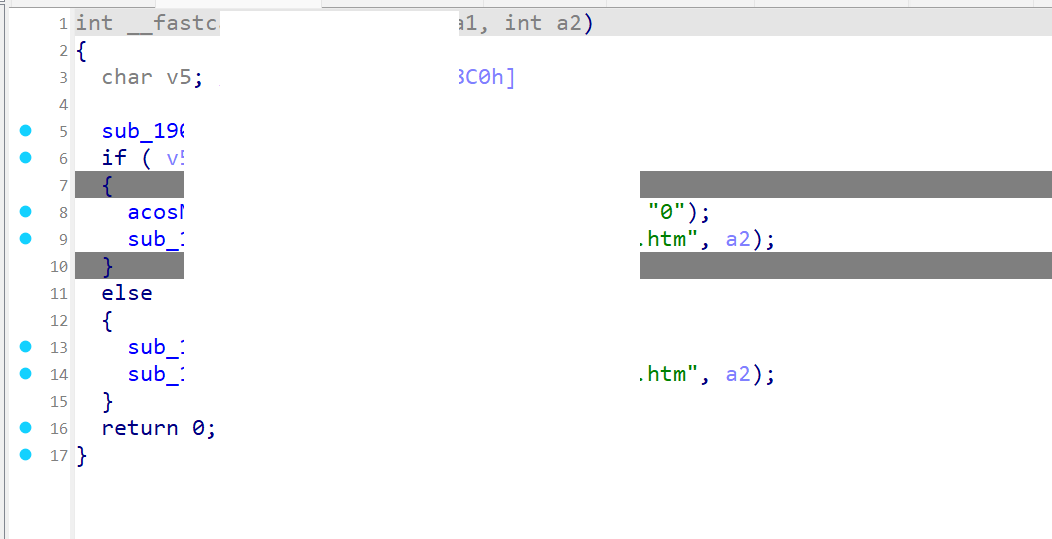Click the breakpoint dot on line 5
This screenshot has height=539, width=1052.
point(26,130)
